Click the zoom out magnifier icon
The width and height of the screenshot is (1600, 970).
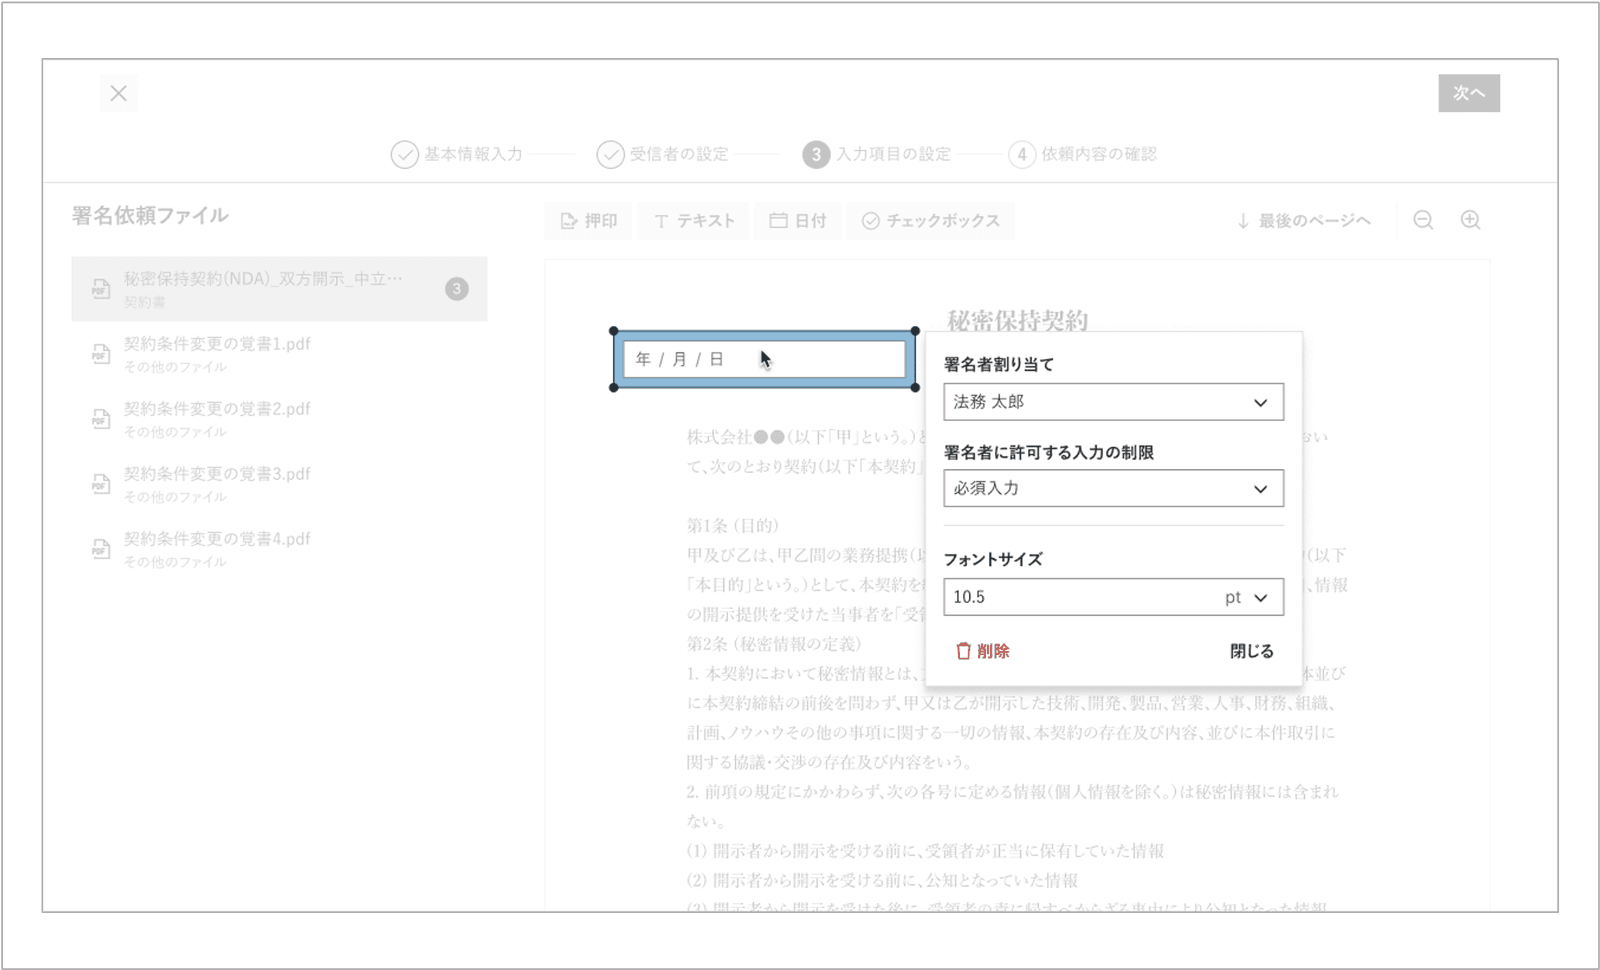point(1423,220)
